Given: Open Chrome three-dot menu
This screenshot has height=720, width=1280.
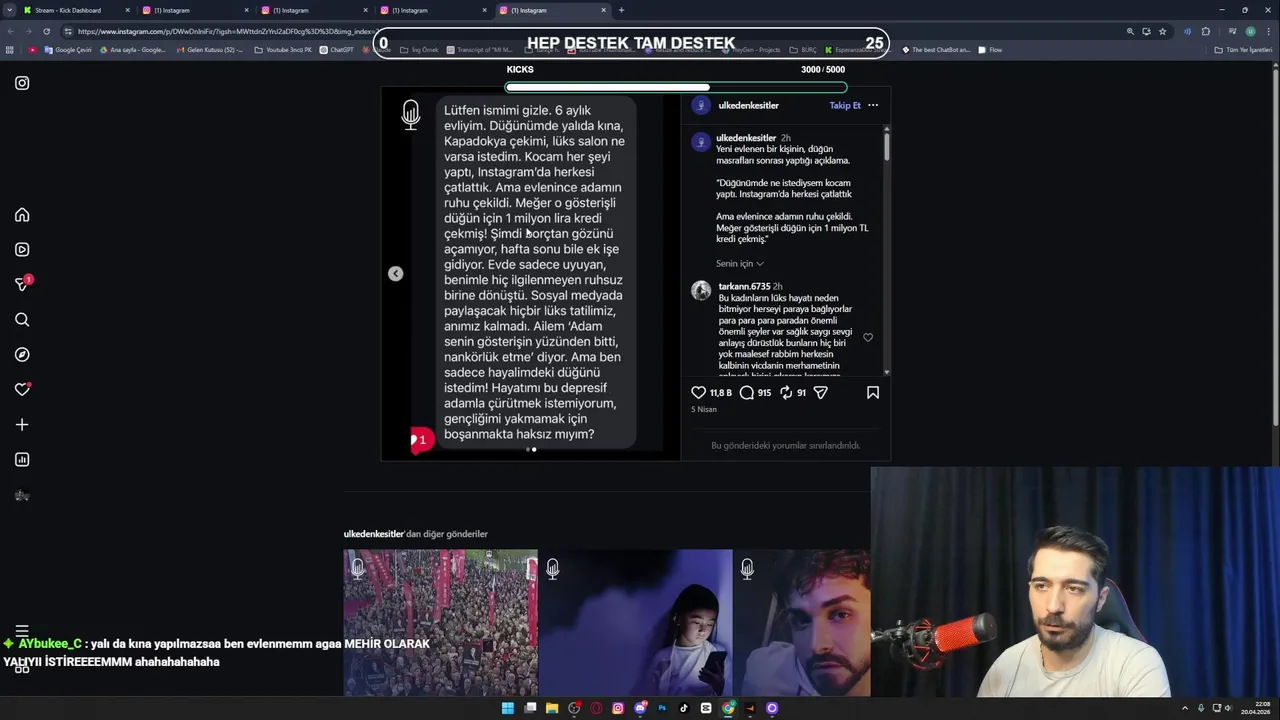Looking at the screenshot, I should pos(1269,31).
